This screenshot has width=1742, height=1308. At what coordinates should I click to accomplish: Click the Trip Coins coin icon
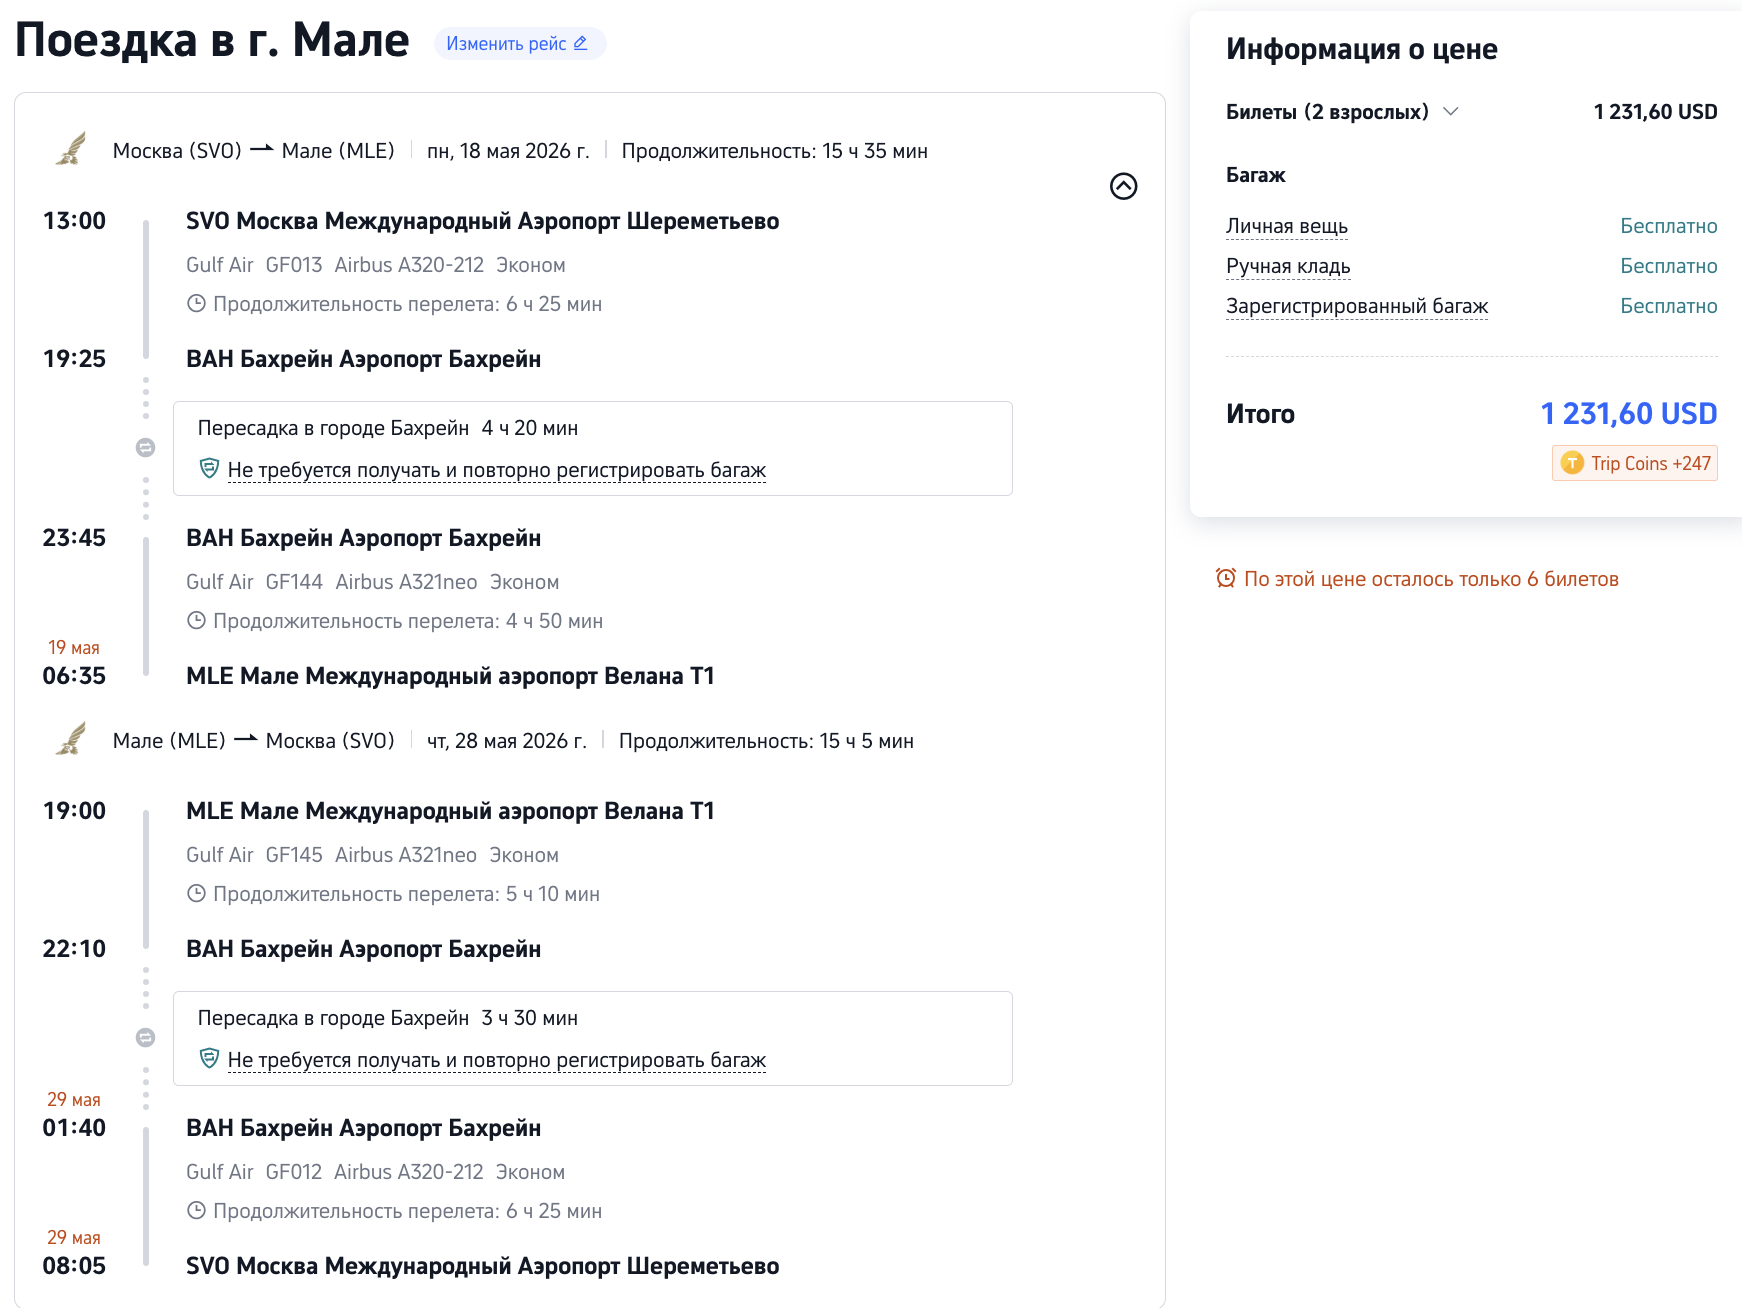pos(1572,463)
